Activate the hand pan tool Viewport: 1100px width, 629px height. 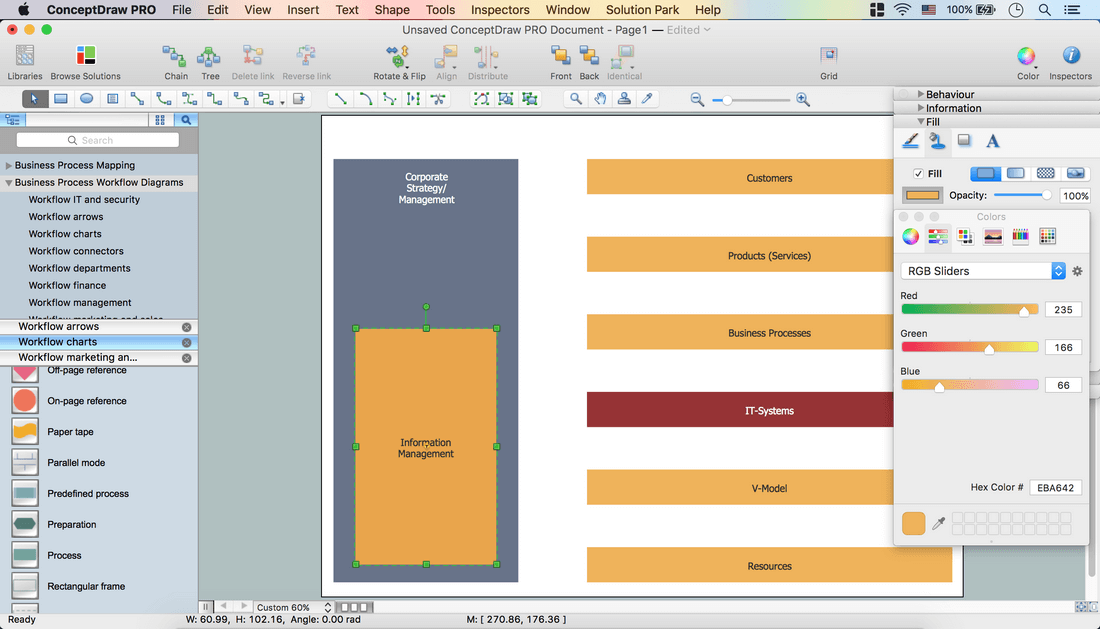(x=600, y=99)
